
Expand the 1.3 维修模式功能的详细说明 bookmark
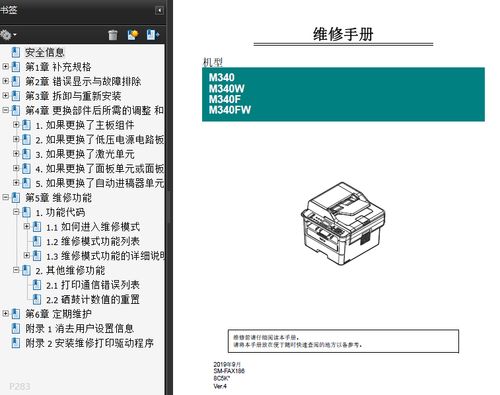point(27,255)
